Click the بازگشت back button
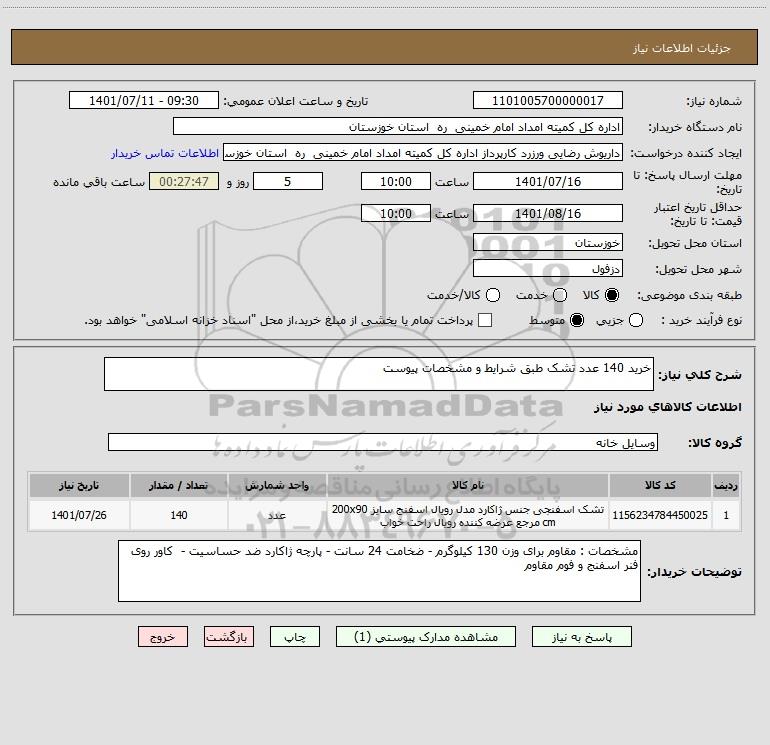 229,637
